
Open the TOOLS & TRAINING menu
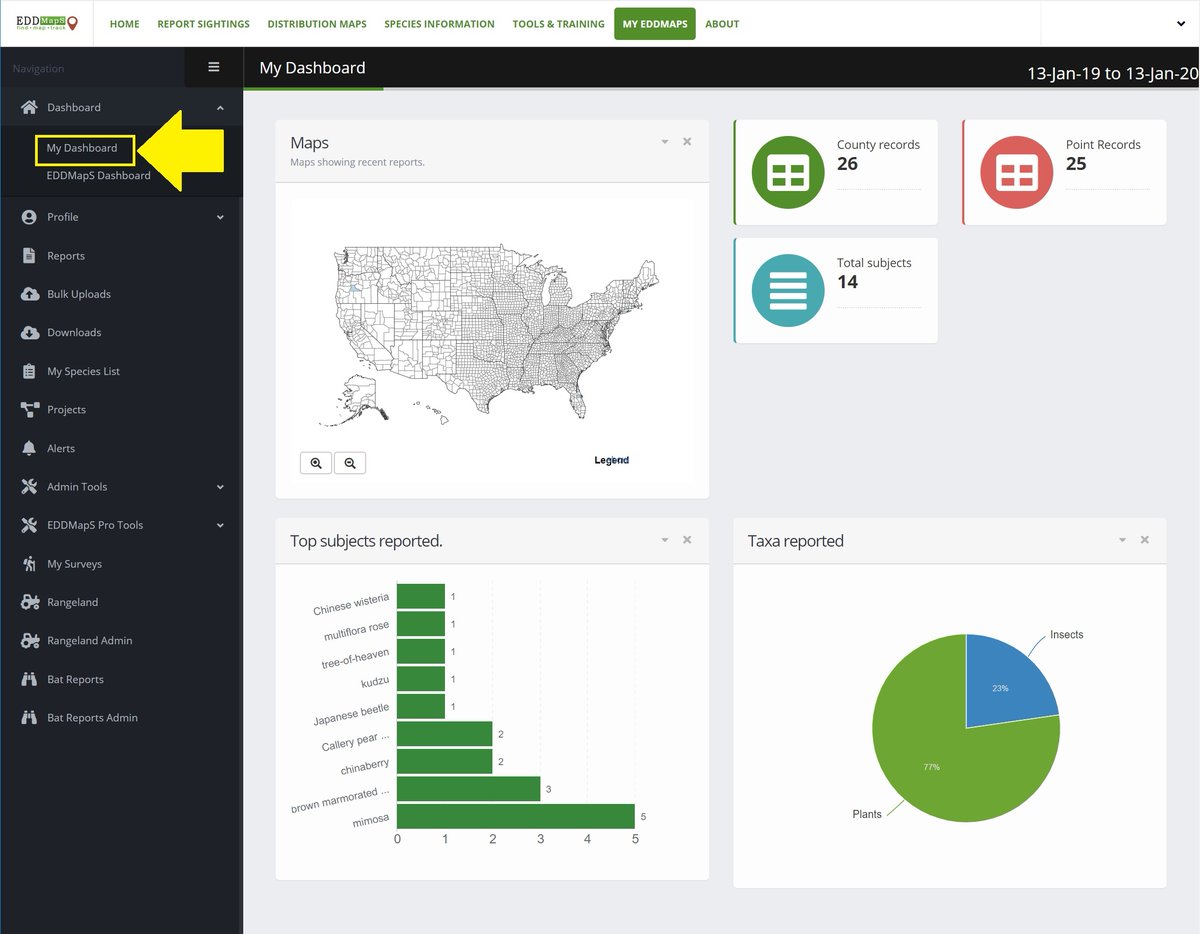558,24
